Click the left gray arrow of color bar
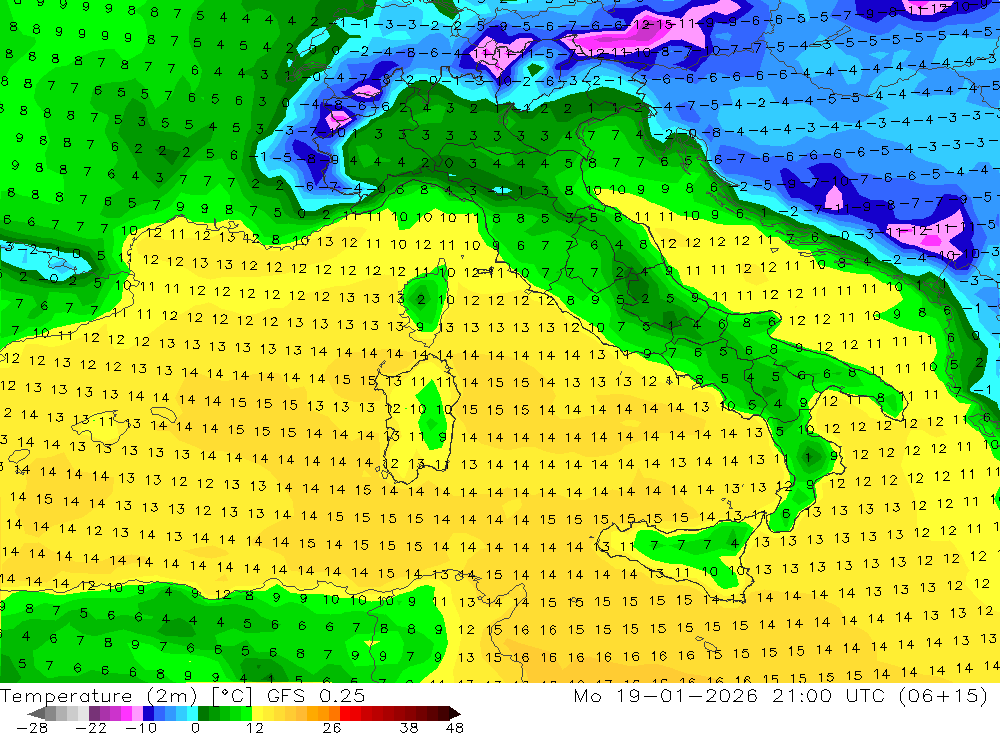 point(37,713)
